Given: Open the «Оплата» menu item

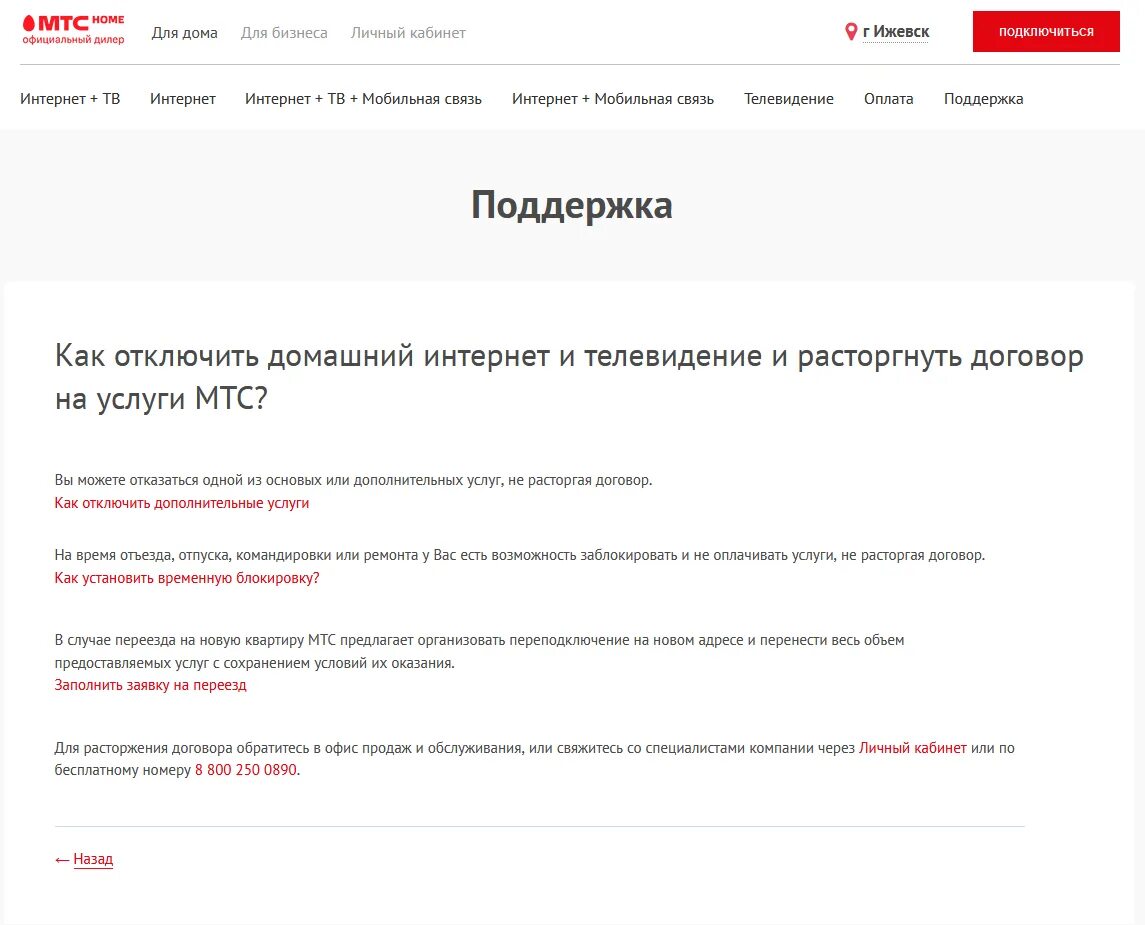Looking at the screenshot, I should (889, 99).
